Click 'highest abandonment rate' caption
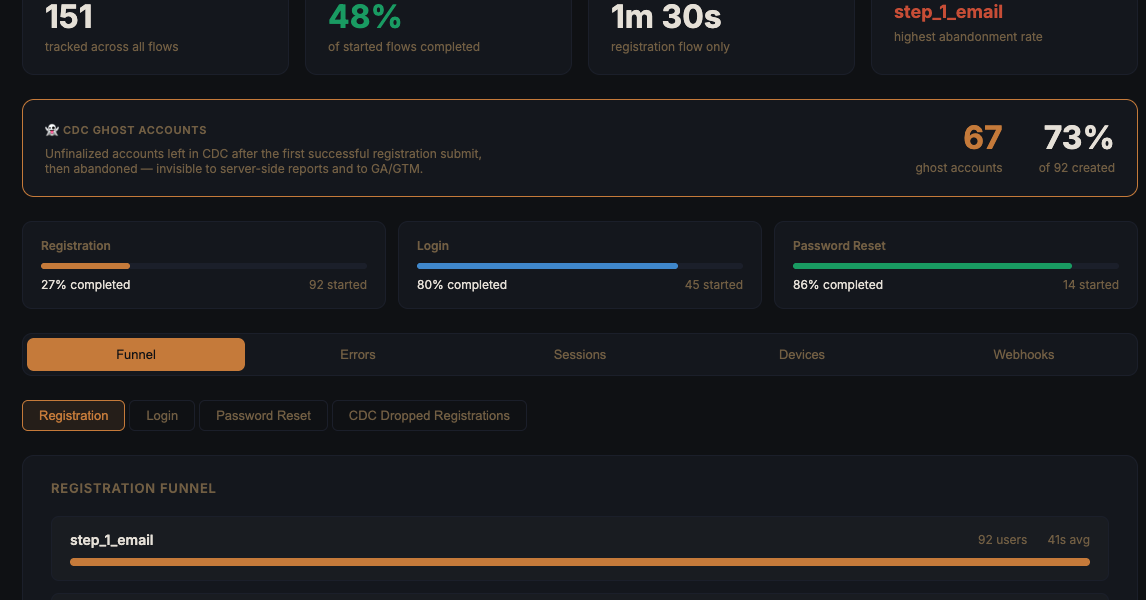The image size is (1146, 600). click(968, 37)
